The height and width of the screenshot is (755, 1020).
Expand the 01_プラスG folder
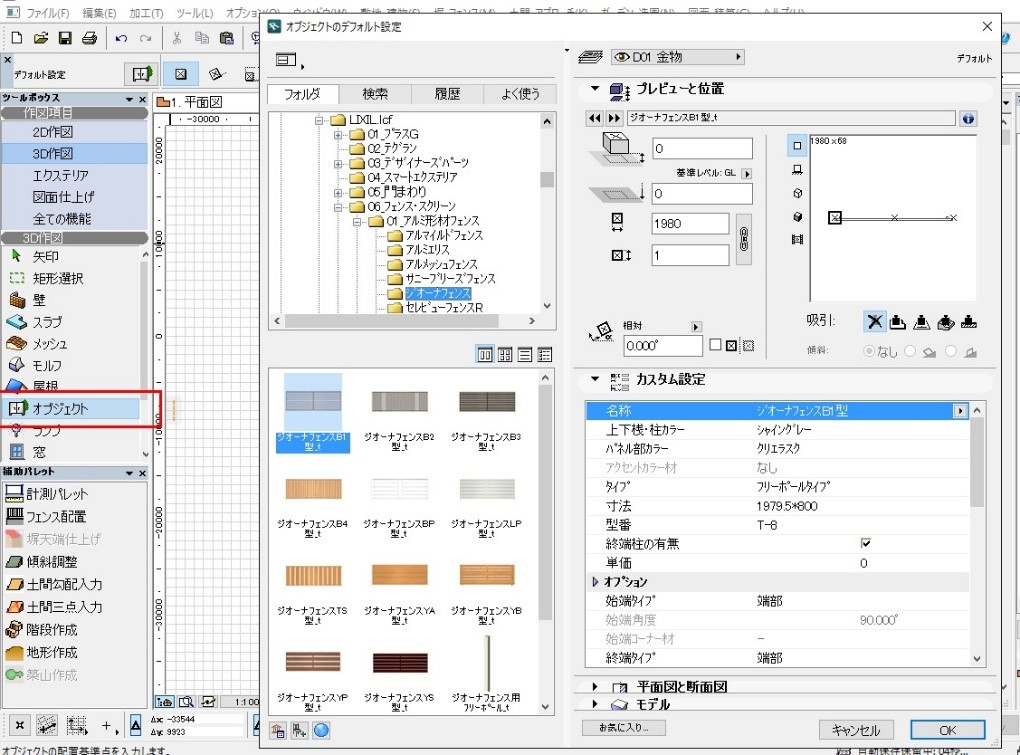(338, 135)
